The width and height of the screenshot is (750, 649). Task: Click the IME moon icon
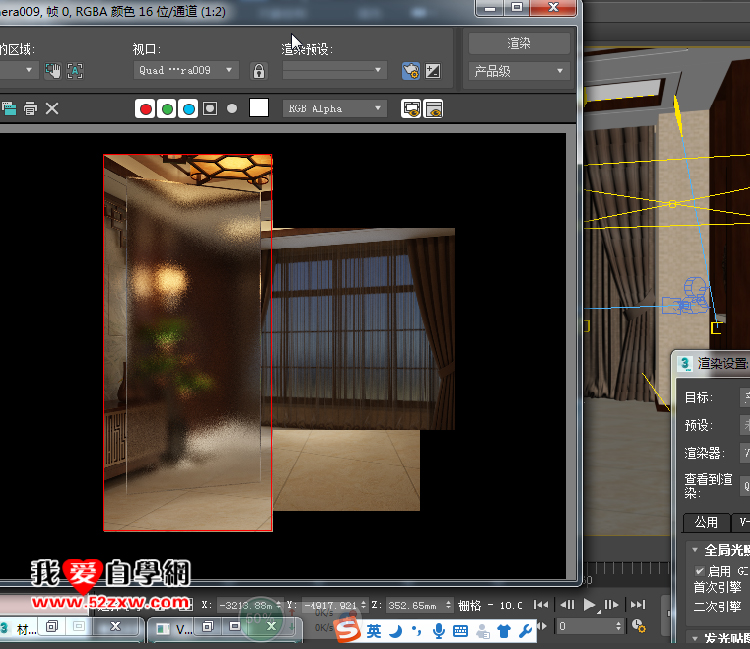pyautogui.click(x=396, y=631)
